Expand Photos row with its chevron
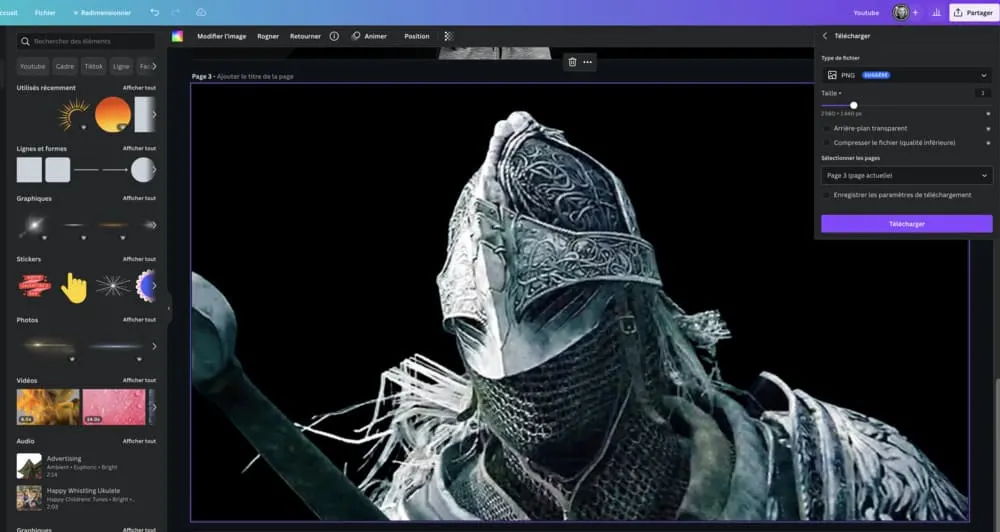Screen dimensions: 1000x532 click(154, 346)
